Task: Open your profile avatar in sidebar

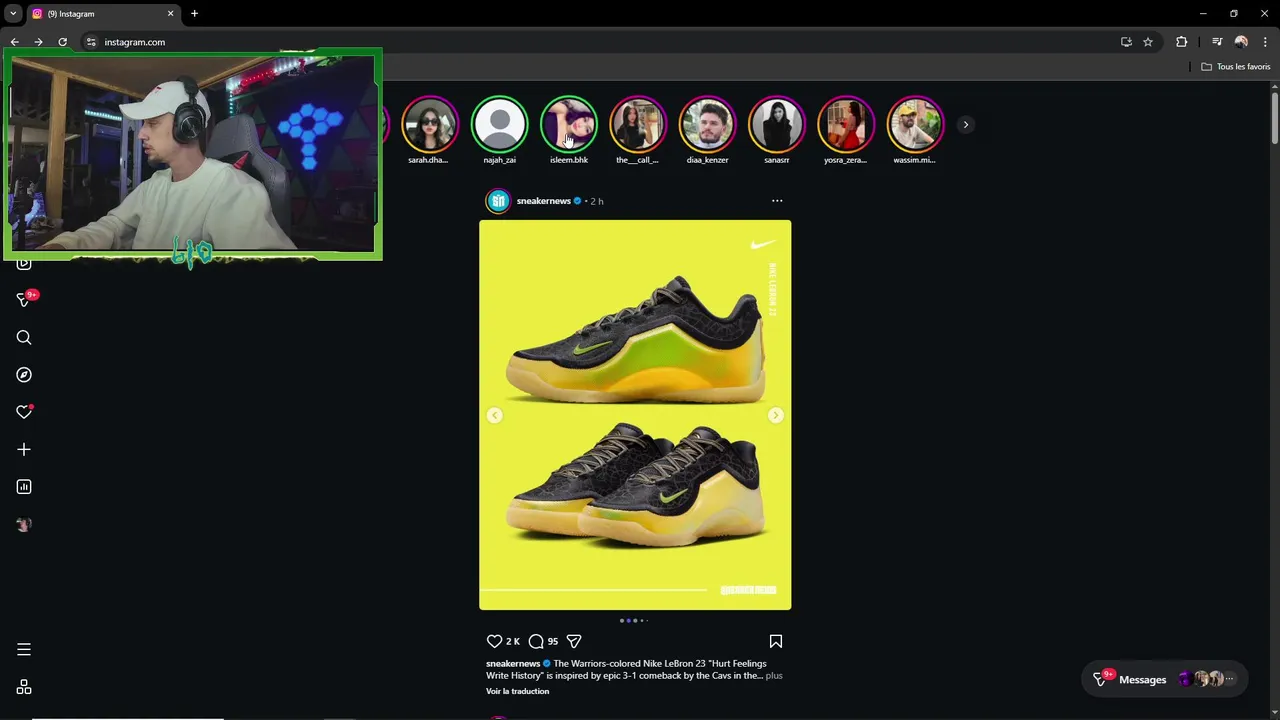Action: [x=24, y=525]
